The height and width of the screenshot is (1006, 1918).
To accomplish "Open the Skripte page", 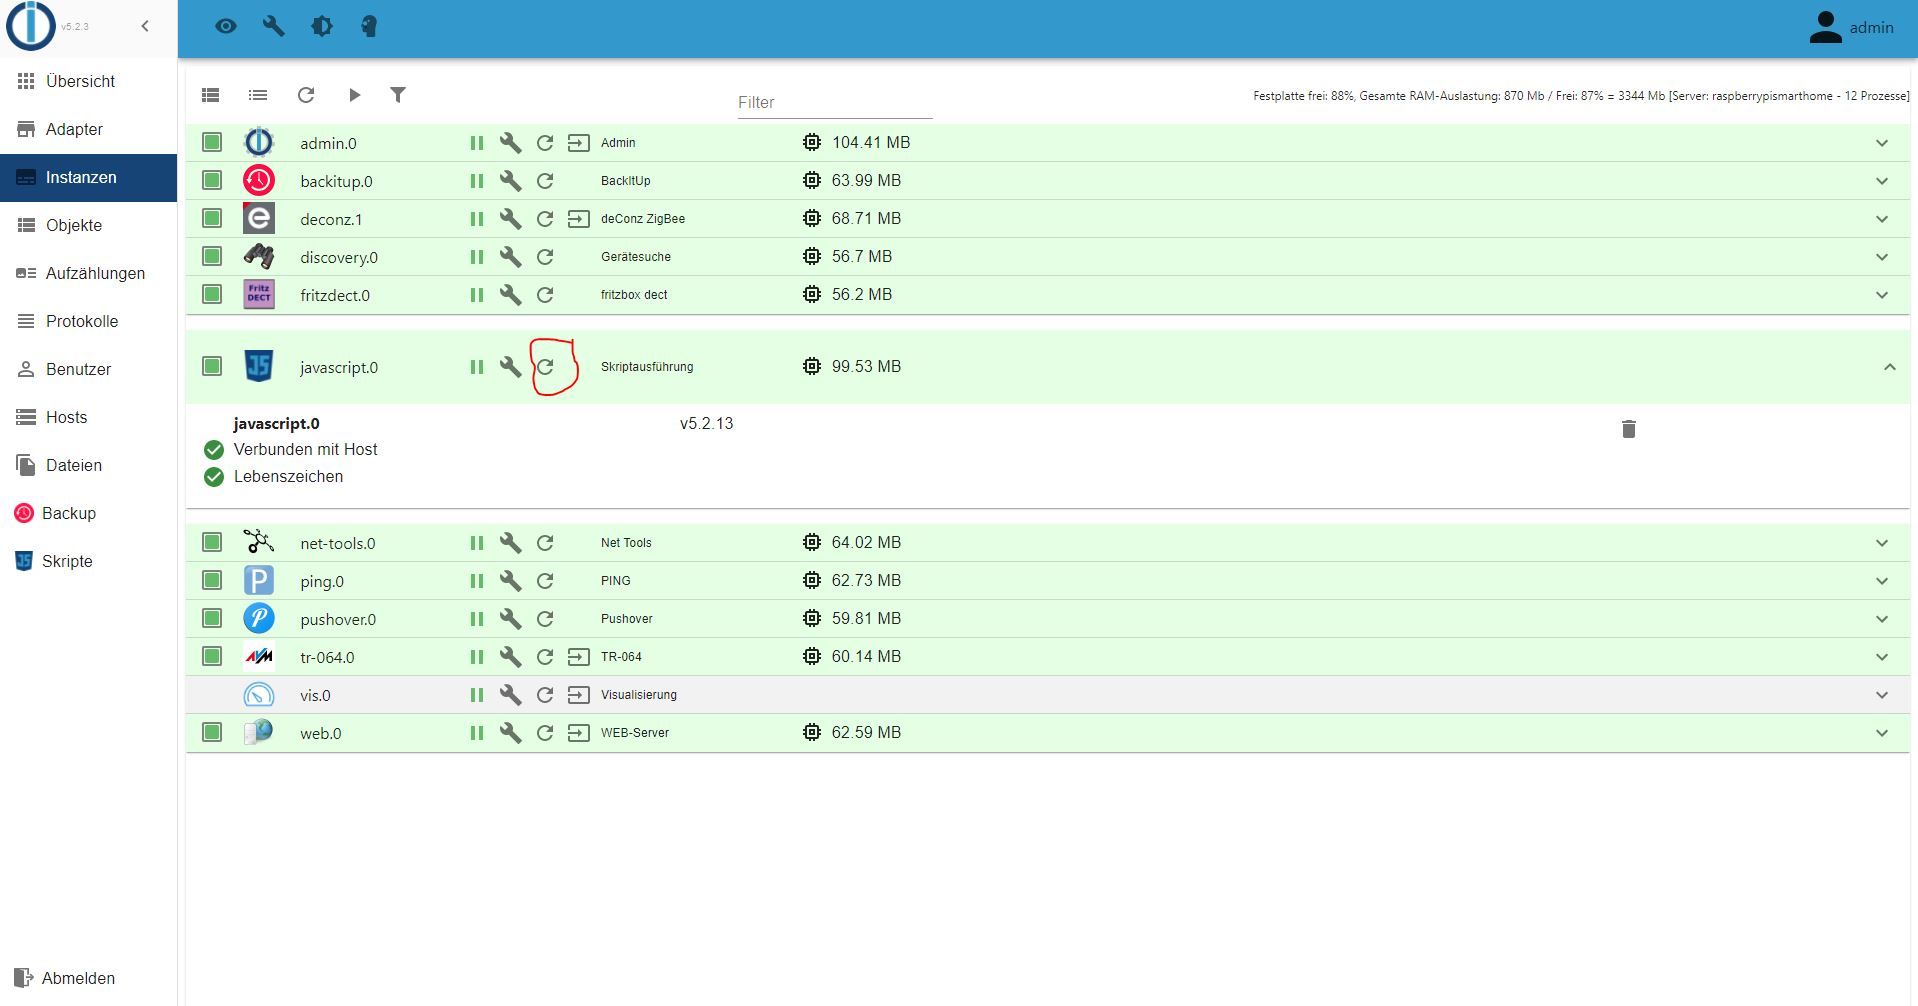I will pyautogui.click(x=88, y=561).
